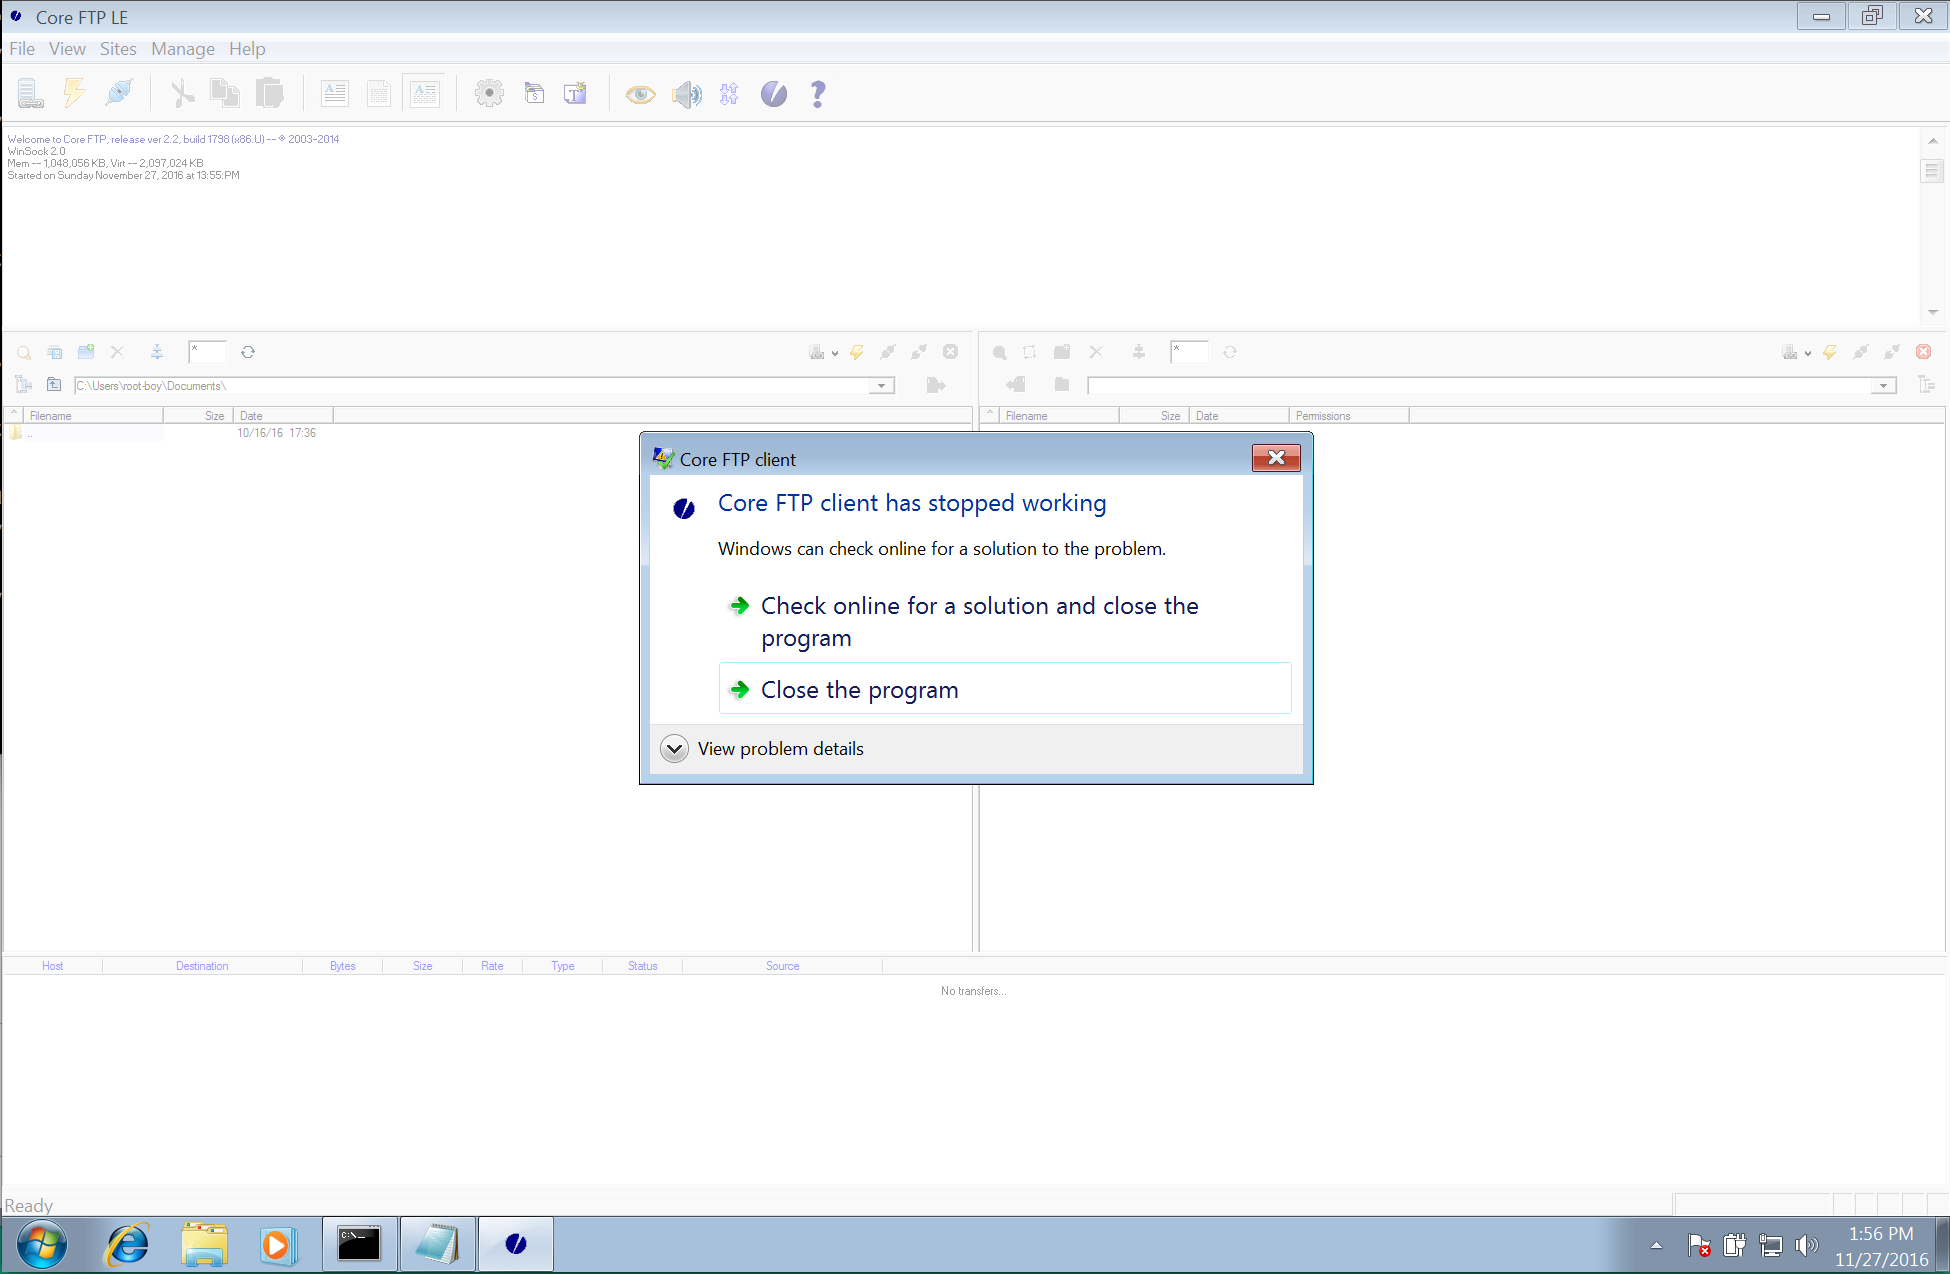Viewport: 1950px width, 1274px height.
Task: Click the remote pane search magnifier icon
Action: [x=1000, y=352]
